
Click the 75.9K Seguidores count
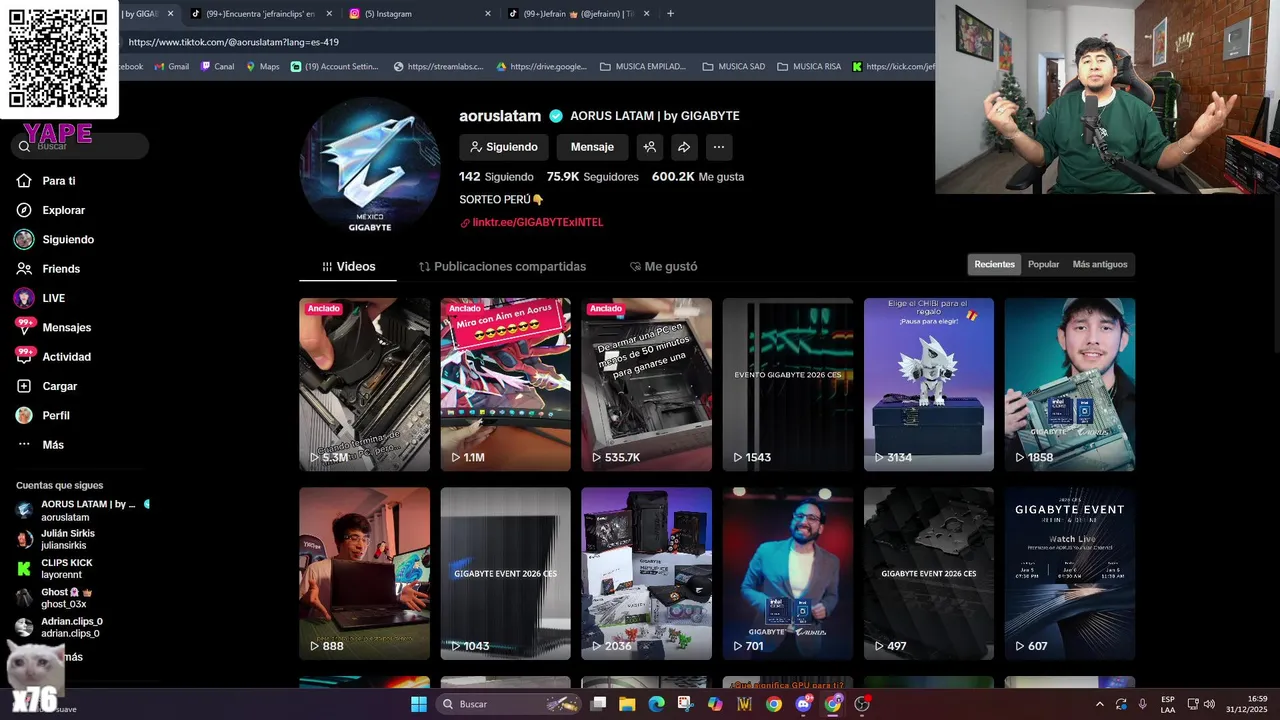pos(592,176)
